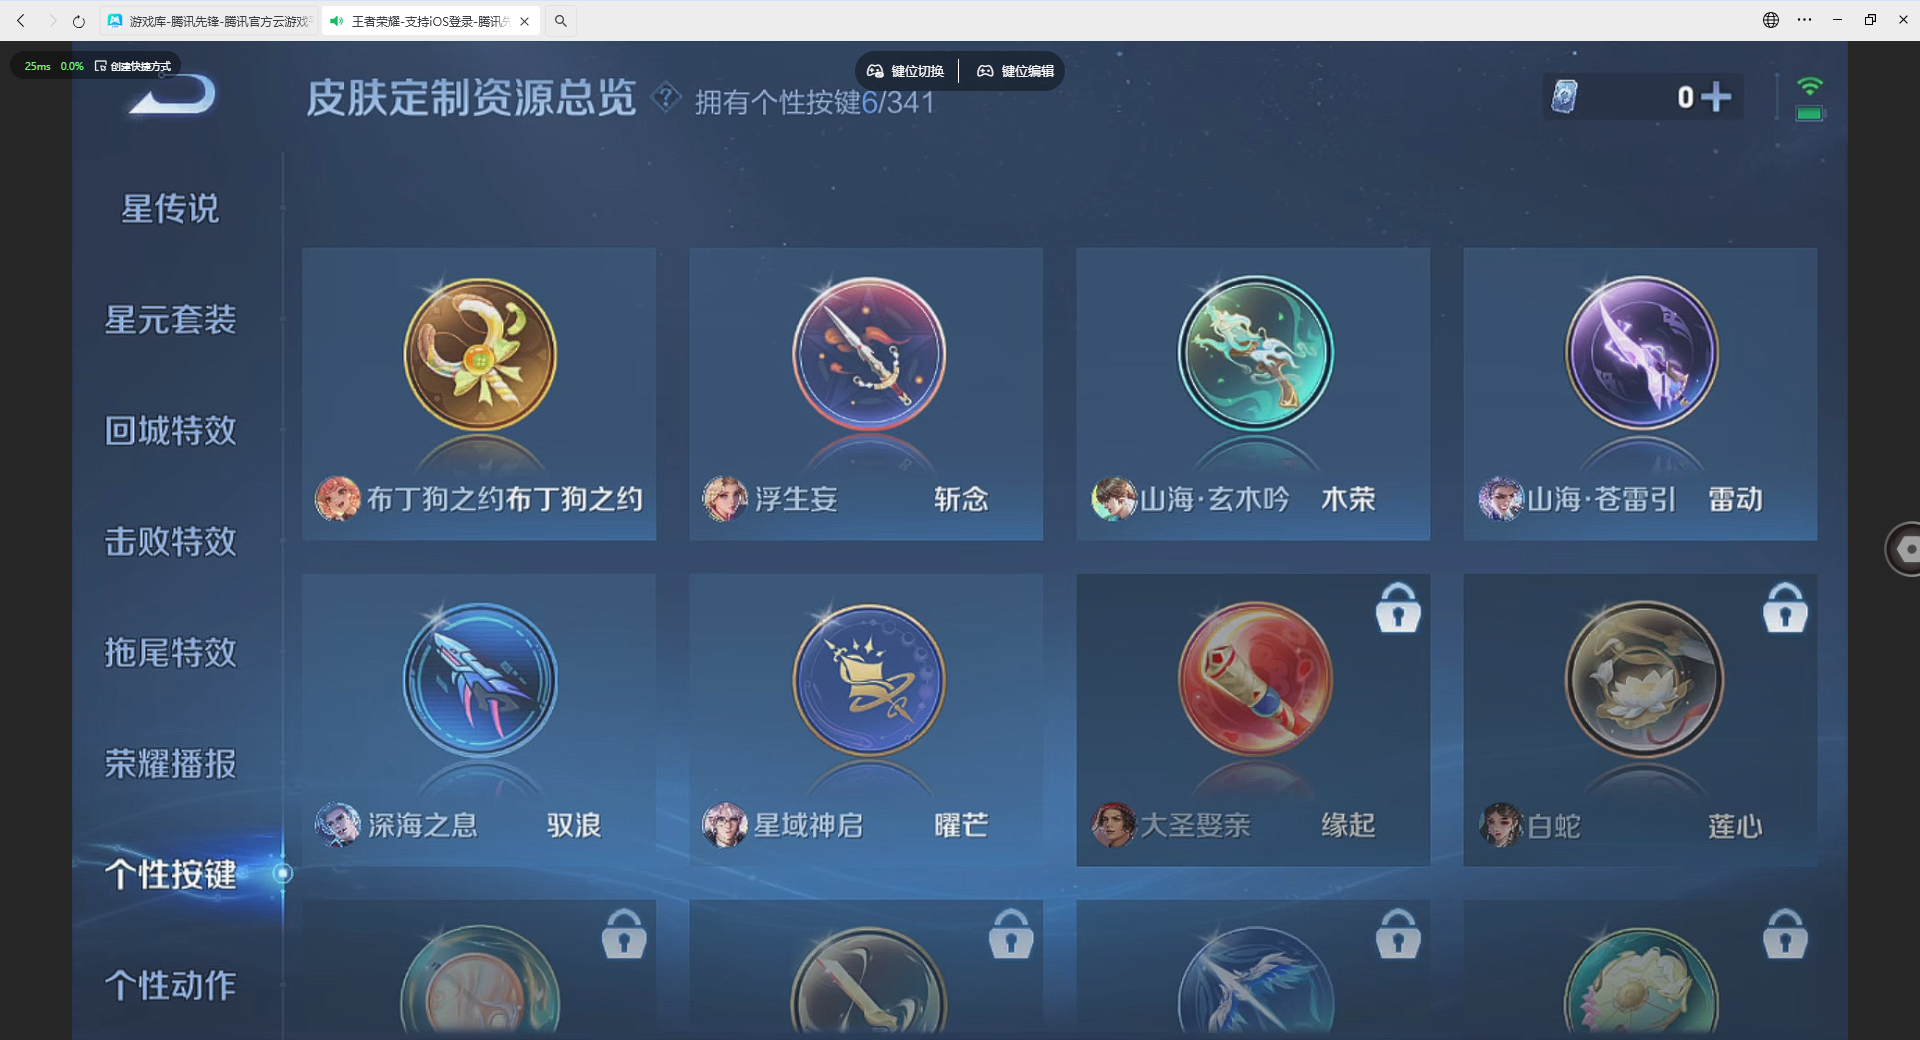Switch to the 游戏库-腾讯先锋 browser tab
Screen dimensions: 1920x1040
[x=209, y=21]
